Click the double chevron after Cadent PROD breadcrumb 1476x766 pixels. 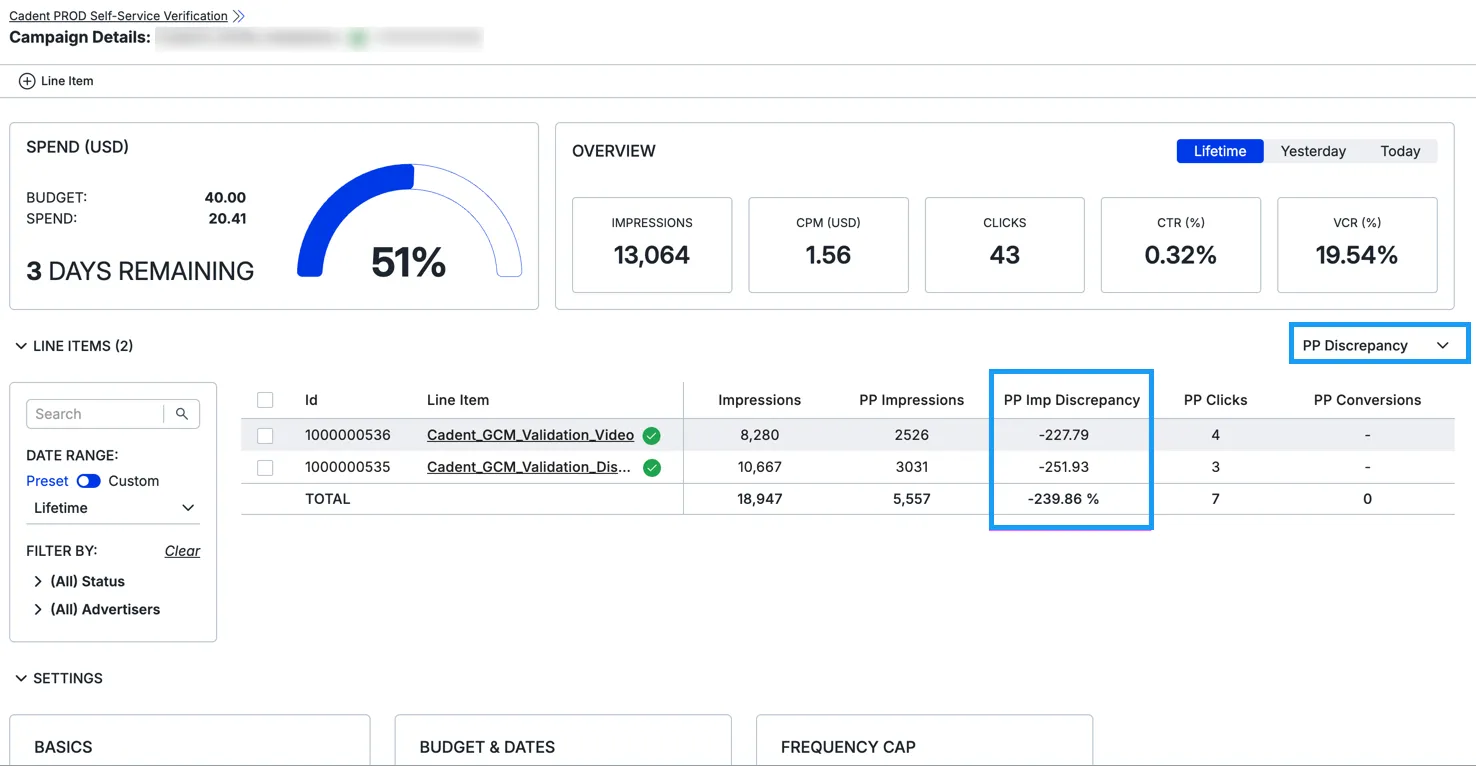[x=238, y=16]
